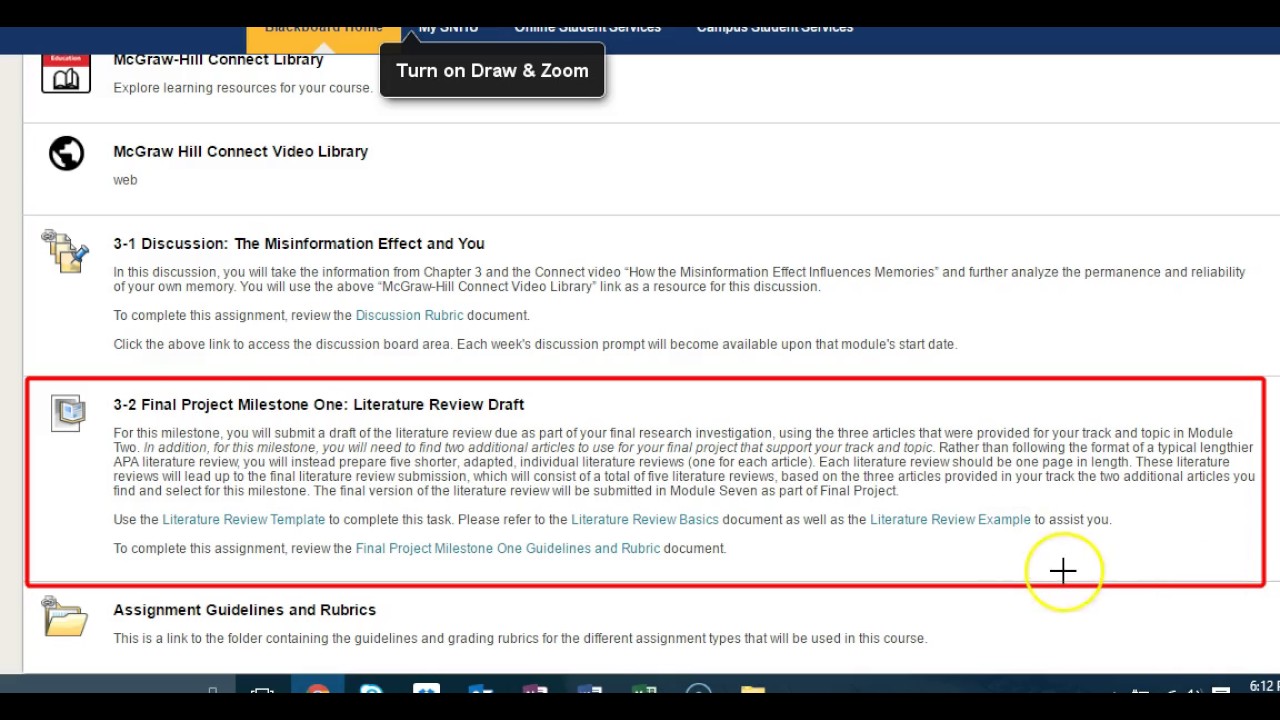1280x720 pixels.
Task: Click the 3-2 Final Project assignment icon
Action: (x=68, y=411)
